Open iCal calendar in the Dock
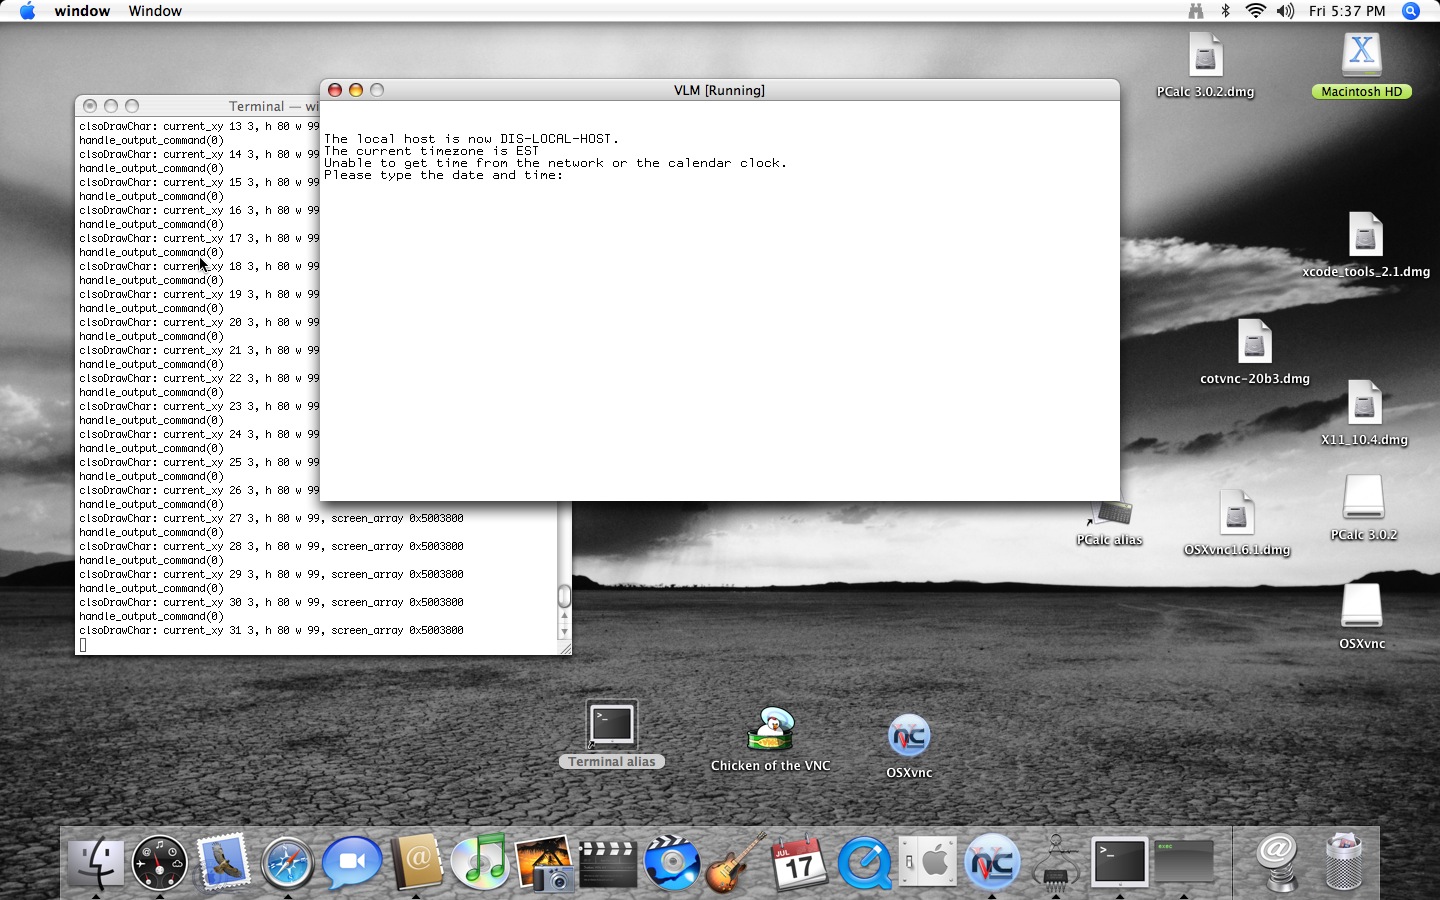 (x=799, y=862)
